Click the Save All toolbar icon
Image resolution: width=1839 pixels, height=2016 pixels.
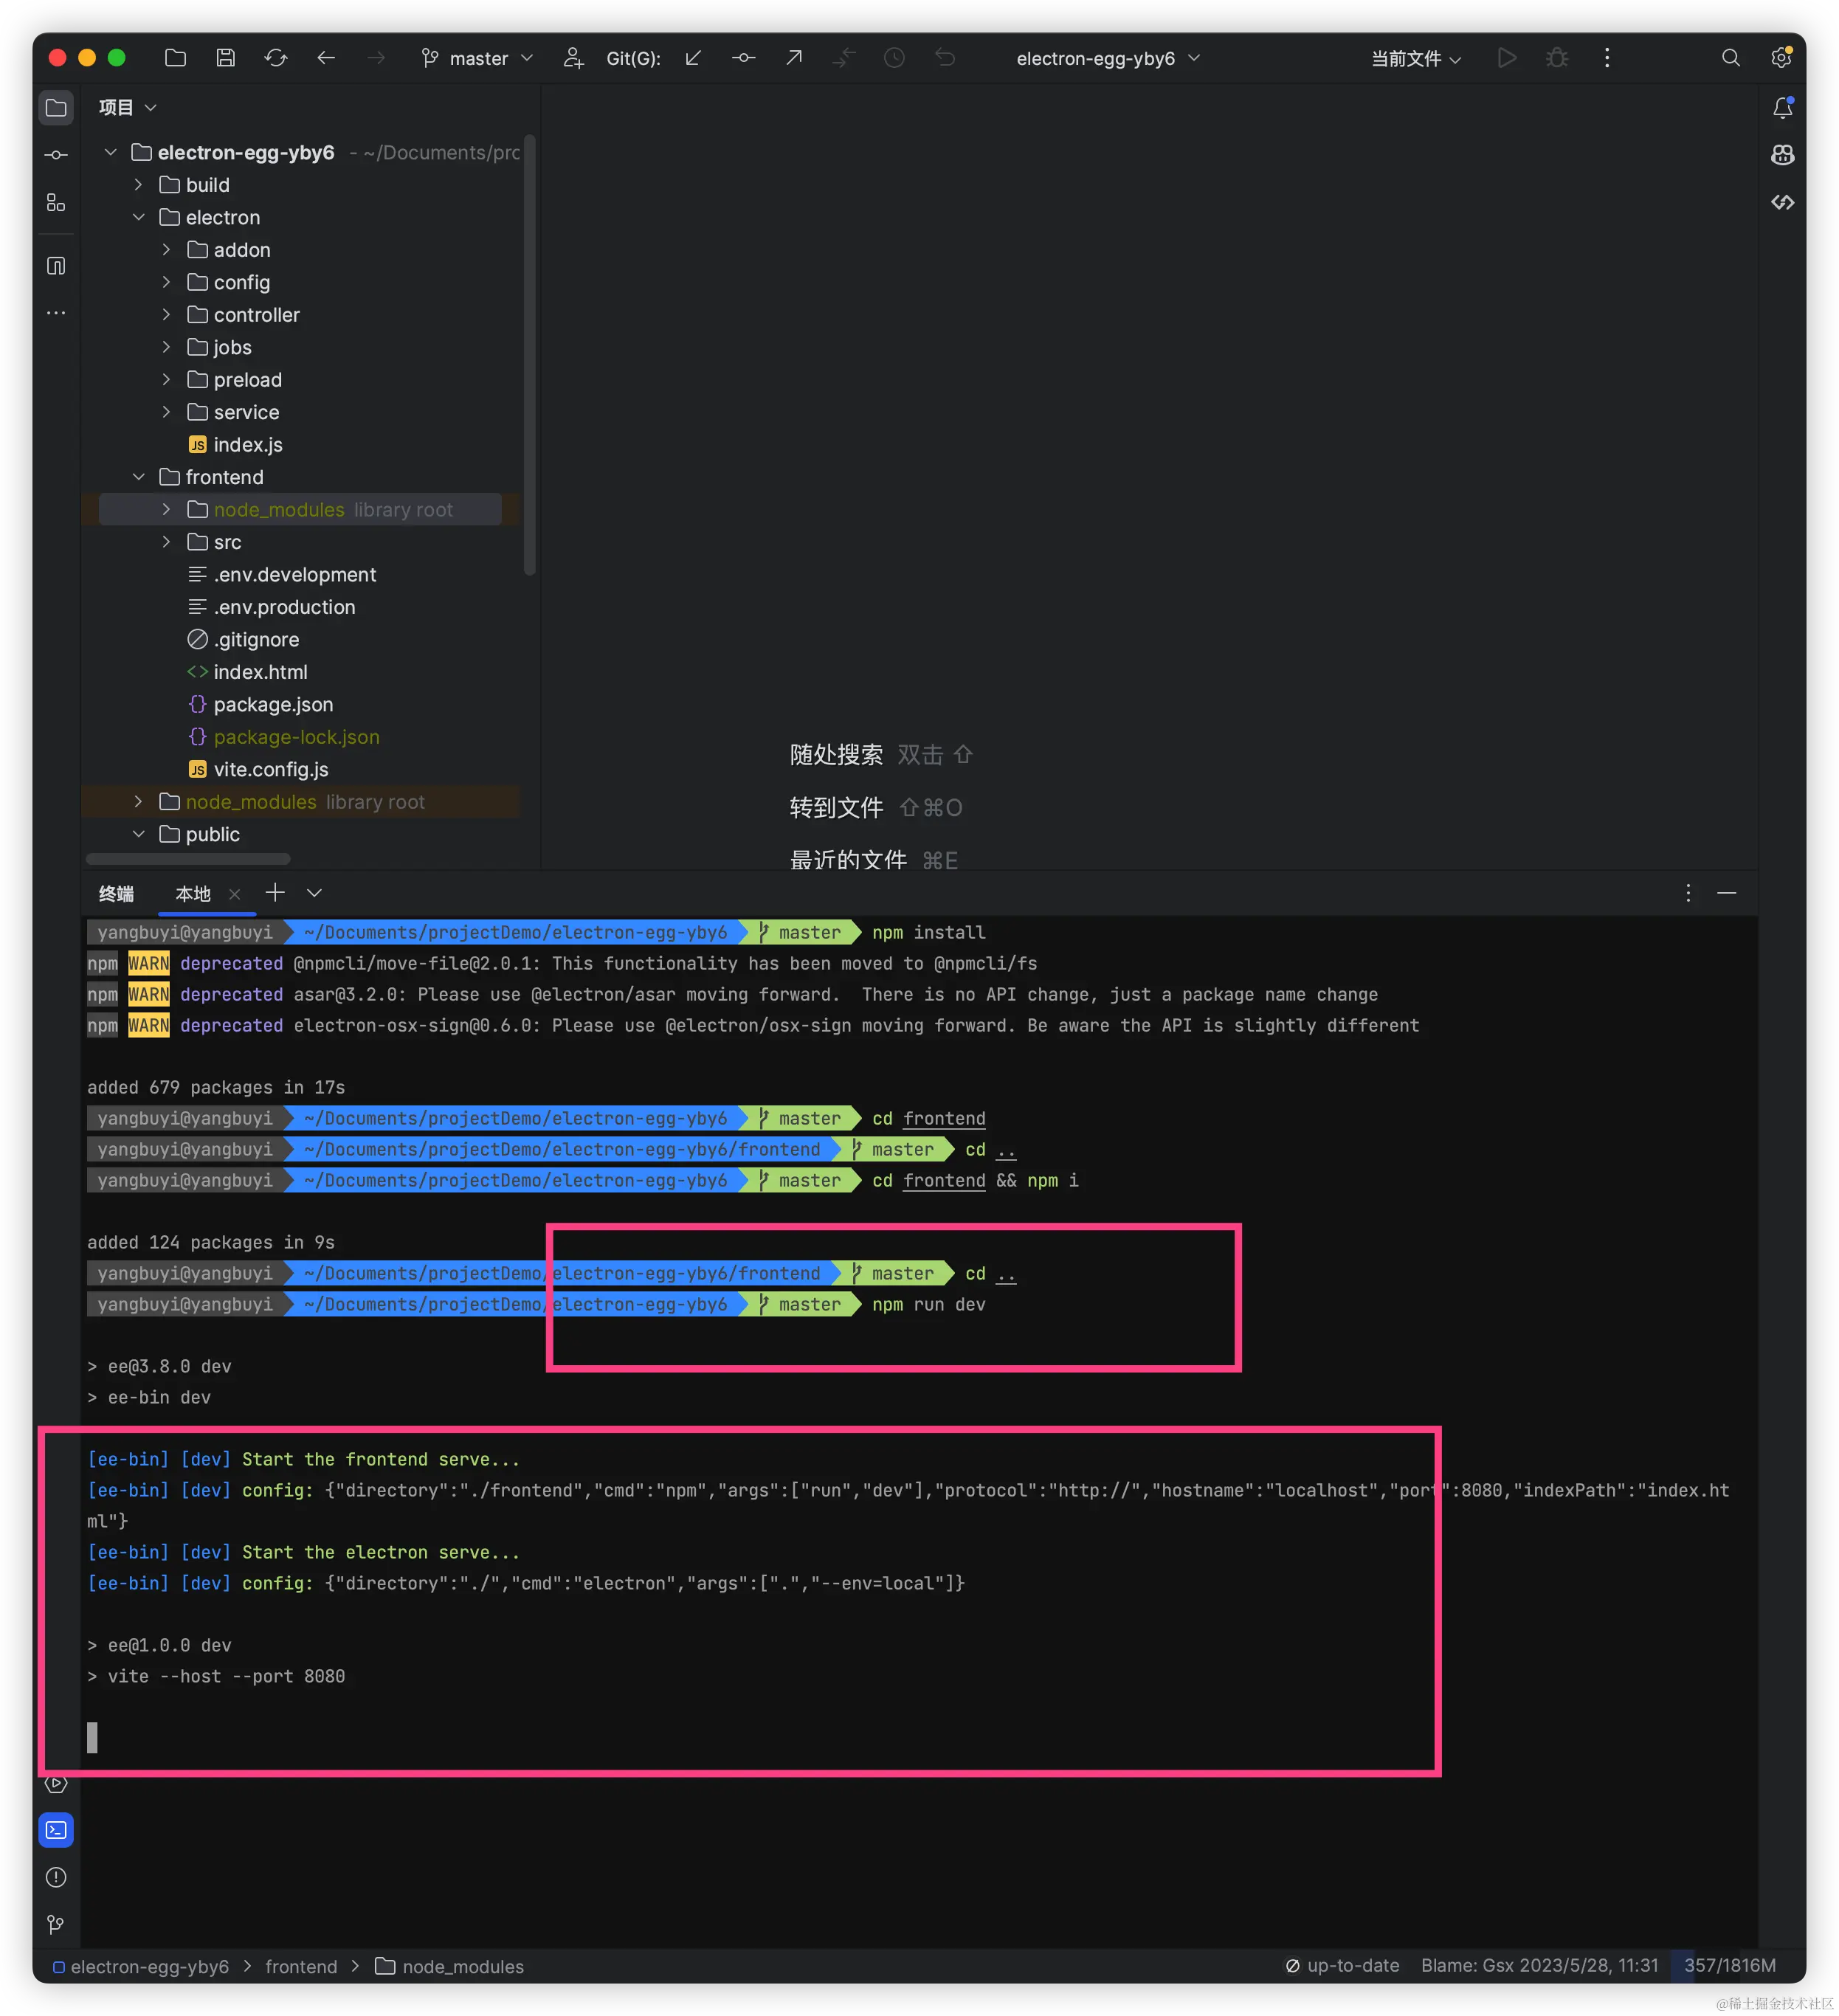225,58
